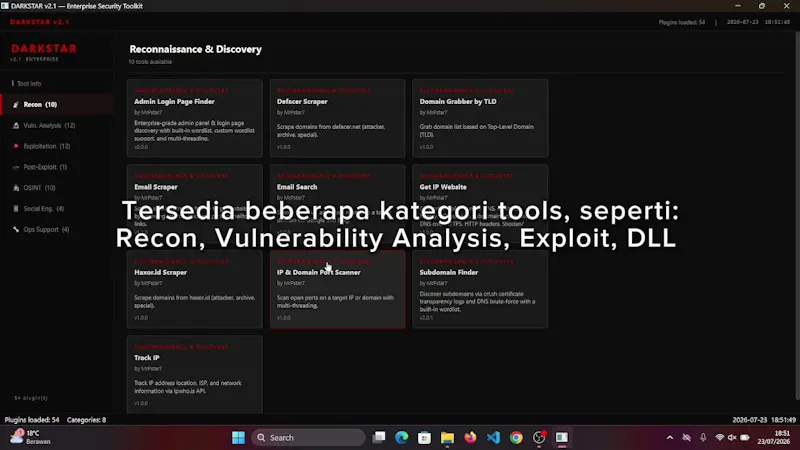Click the '10 tools available' subtitle
This screenshot has height=450, width=800.
tap(150, 62)
